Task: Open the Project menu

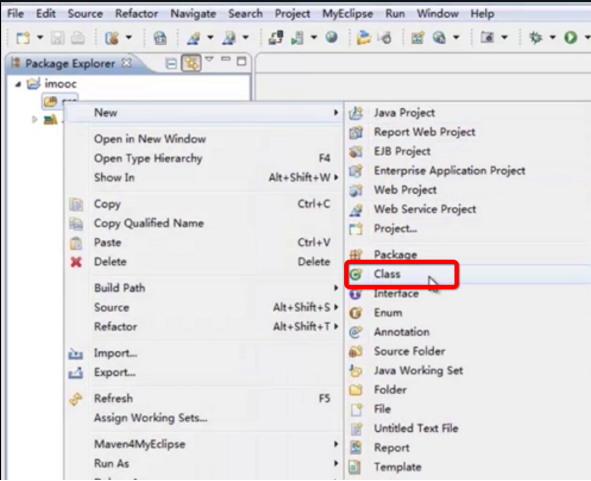Action: (292, 14)
